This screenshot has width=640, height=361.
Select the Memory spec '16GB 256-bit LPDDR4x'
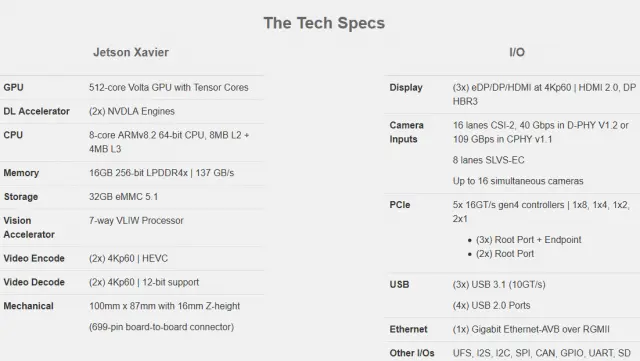pyautogui.click(x=138, y=173)
